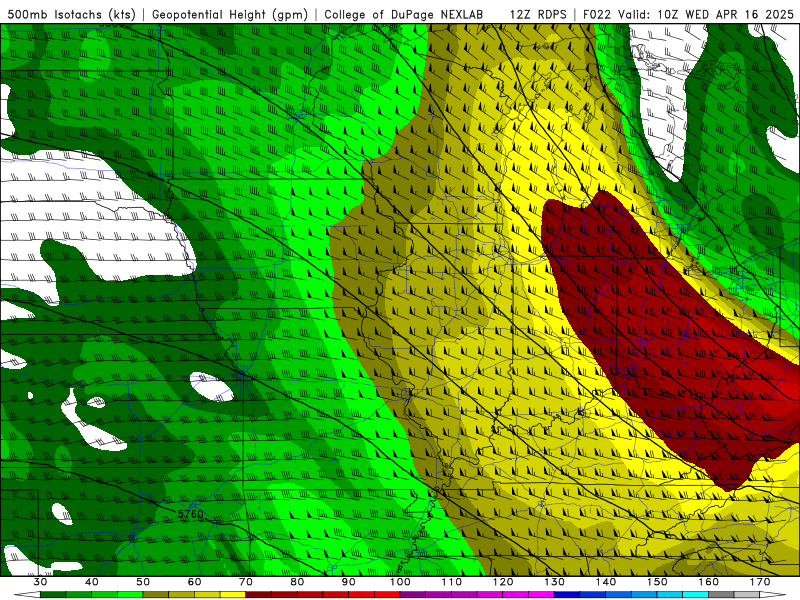The width and height of the screenshot is (800, 600).
Task: Pick the gray swatch right of 160
Action: [721, 594]
